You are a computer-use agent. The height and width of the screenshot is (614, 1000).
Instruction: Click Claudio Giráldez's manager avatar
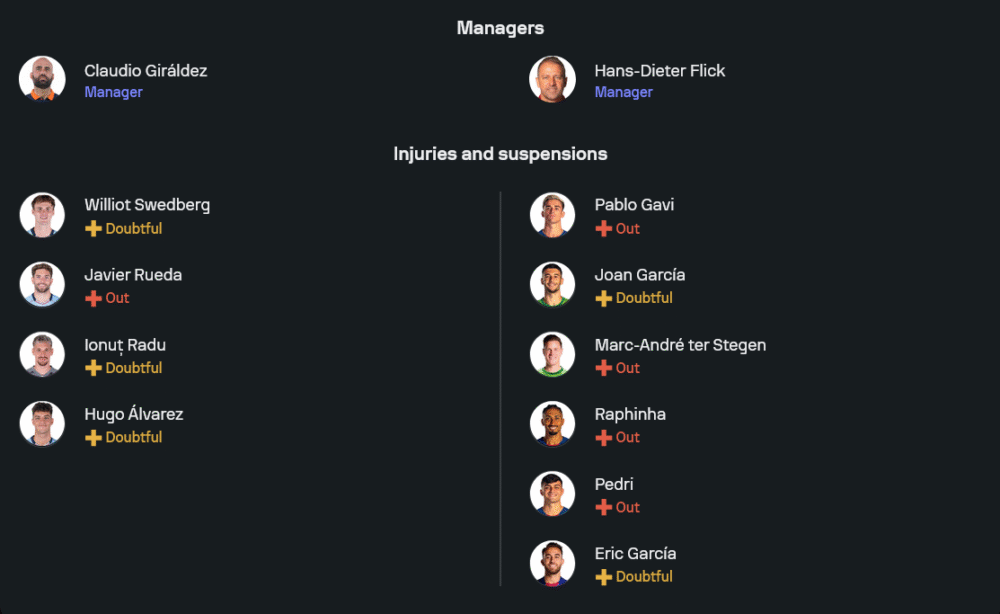tap(42, 79)
